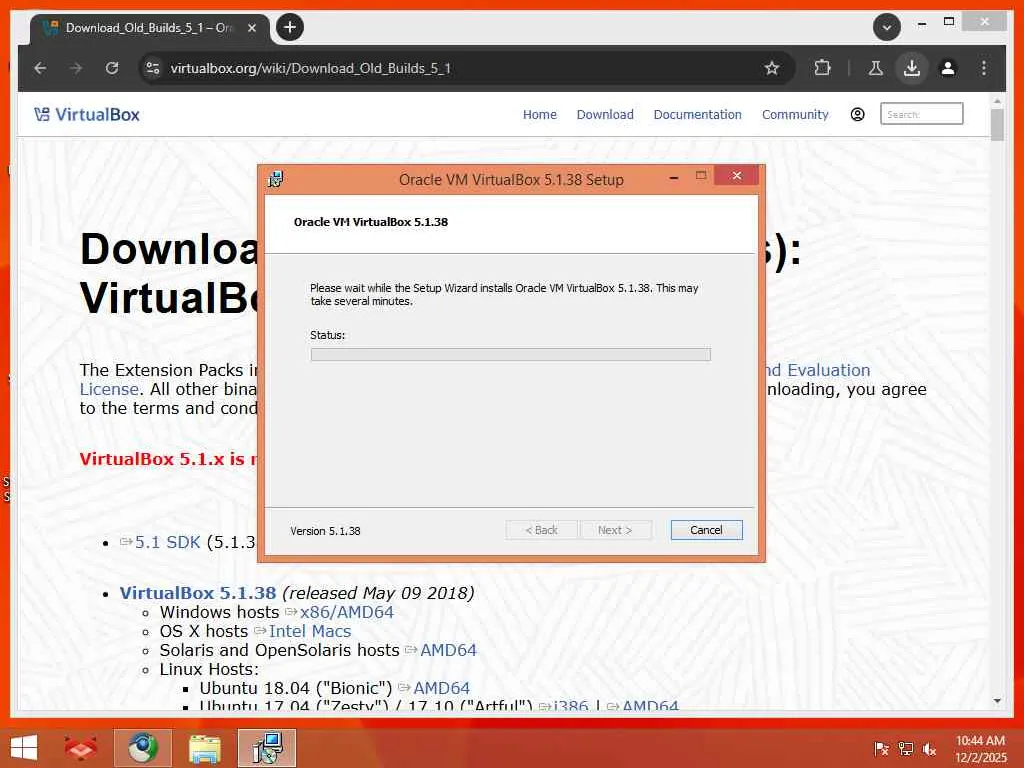
Task: Go forward in browser history
Action: 76,68
